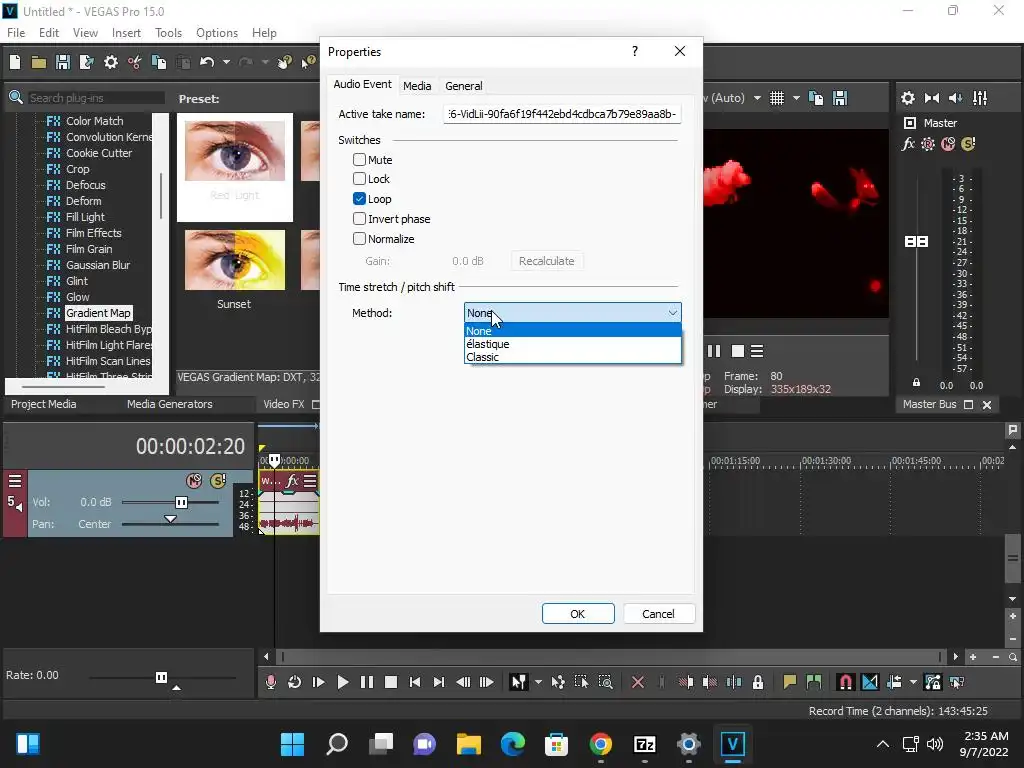Open undo history dropdown arrow
The height and width of the screenshot is (768, 1024).
226,62
